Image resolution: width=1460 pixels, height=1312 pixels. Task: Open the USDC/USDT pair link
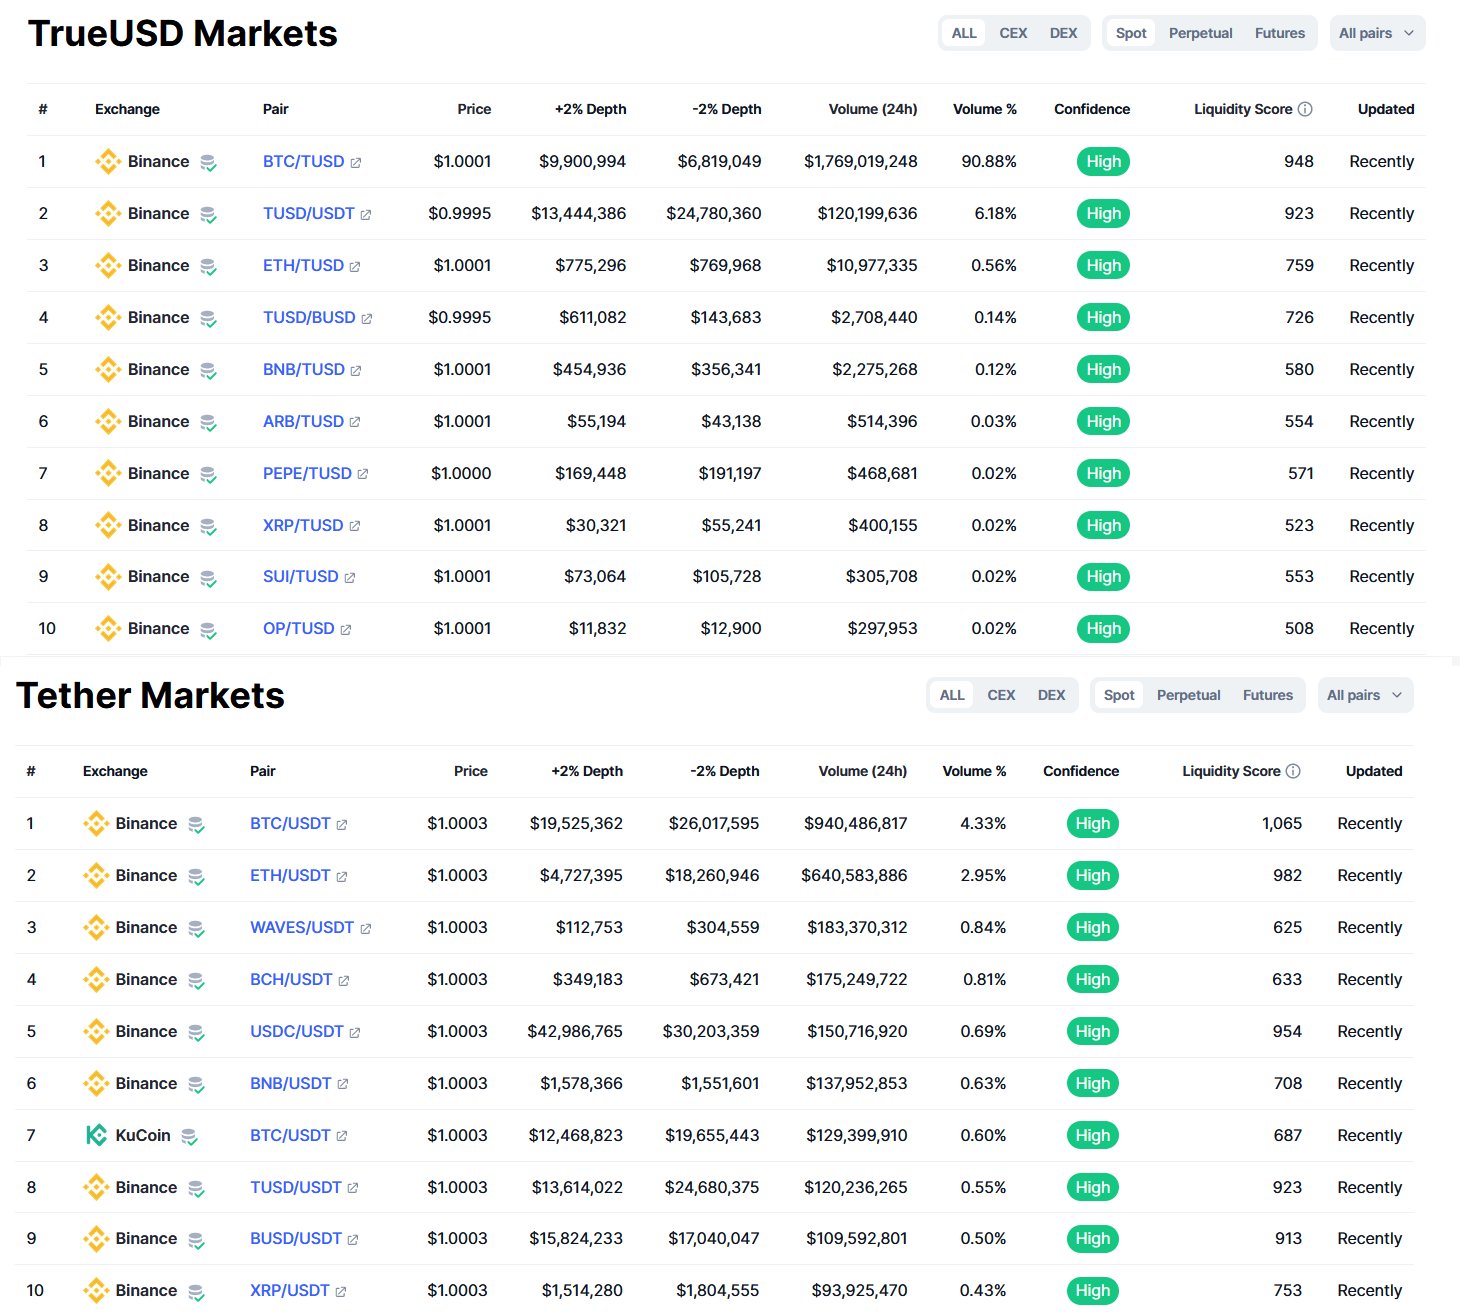[297, 1032]
